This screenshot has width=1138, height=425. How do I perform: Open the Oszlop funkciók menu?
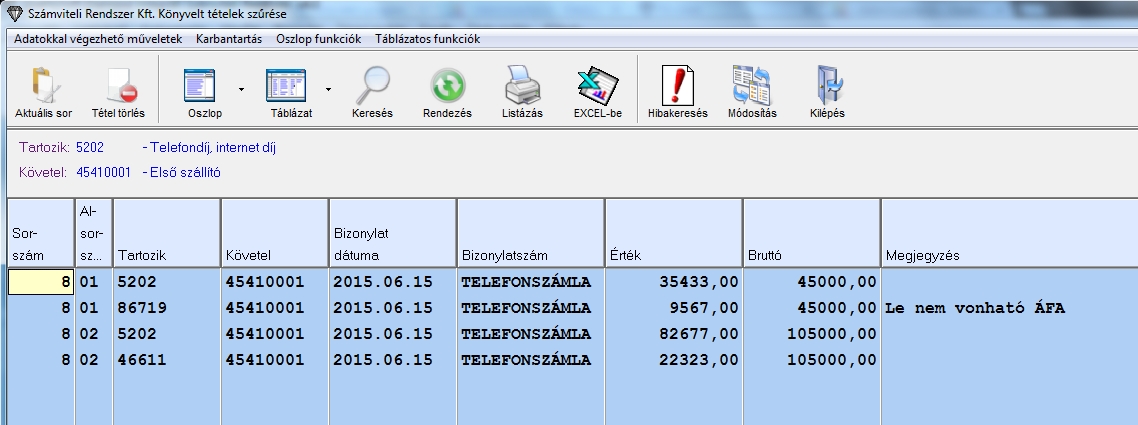pos(318,39)
